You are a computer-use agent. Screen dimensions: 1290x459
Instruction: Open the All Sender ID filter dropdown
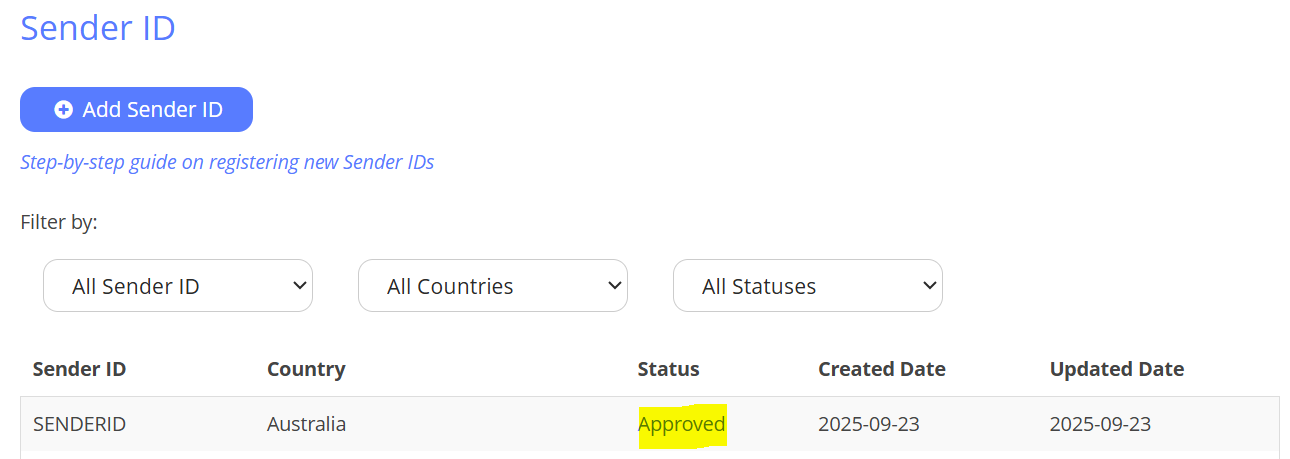(177, 286)
